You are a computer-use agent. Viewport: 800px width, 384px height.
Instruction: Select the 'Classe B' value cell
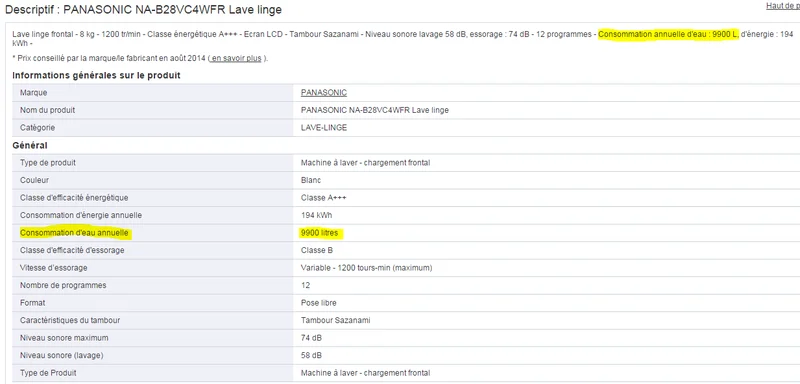click(x=547, y=250)
